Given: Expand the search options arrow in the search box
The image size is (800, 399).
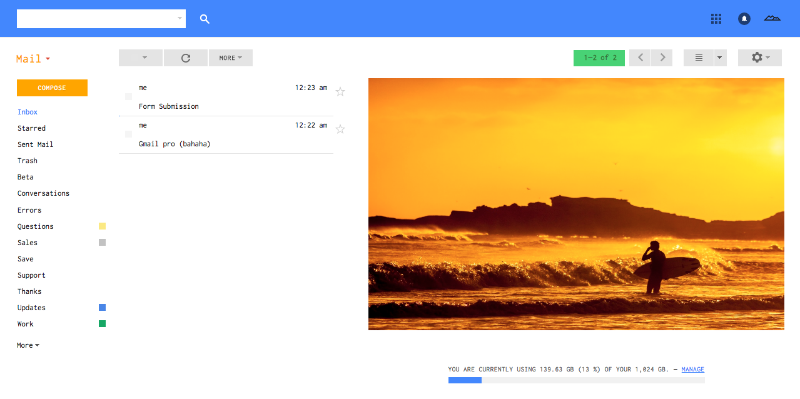Looking at the screenshot, I should coord(180,18).
